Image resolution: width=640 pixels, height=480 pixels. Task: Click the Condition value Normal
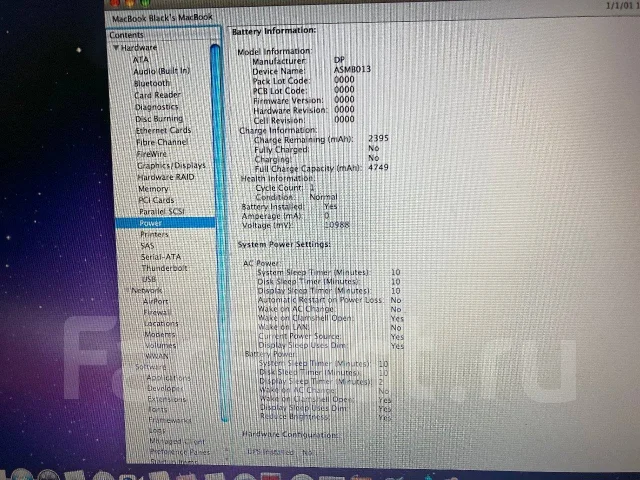[323, 197]
